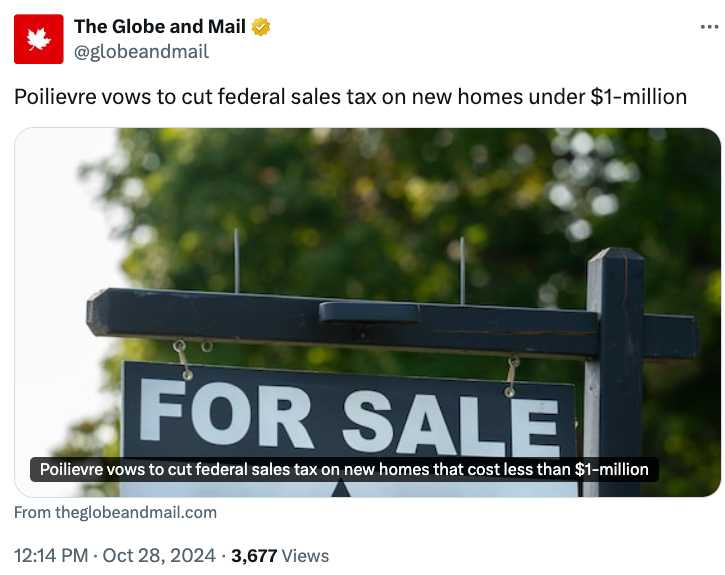Click the left metal hook holding the sign
725x575 pixels.
pyautogui.click(x=182, y=358)
